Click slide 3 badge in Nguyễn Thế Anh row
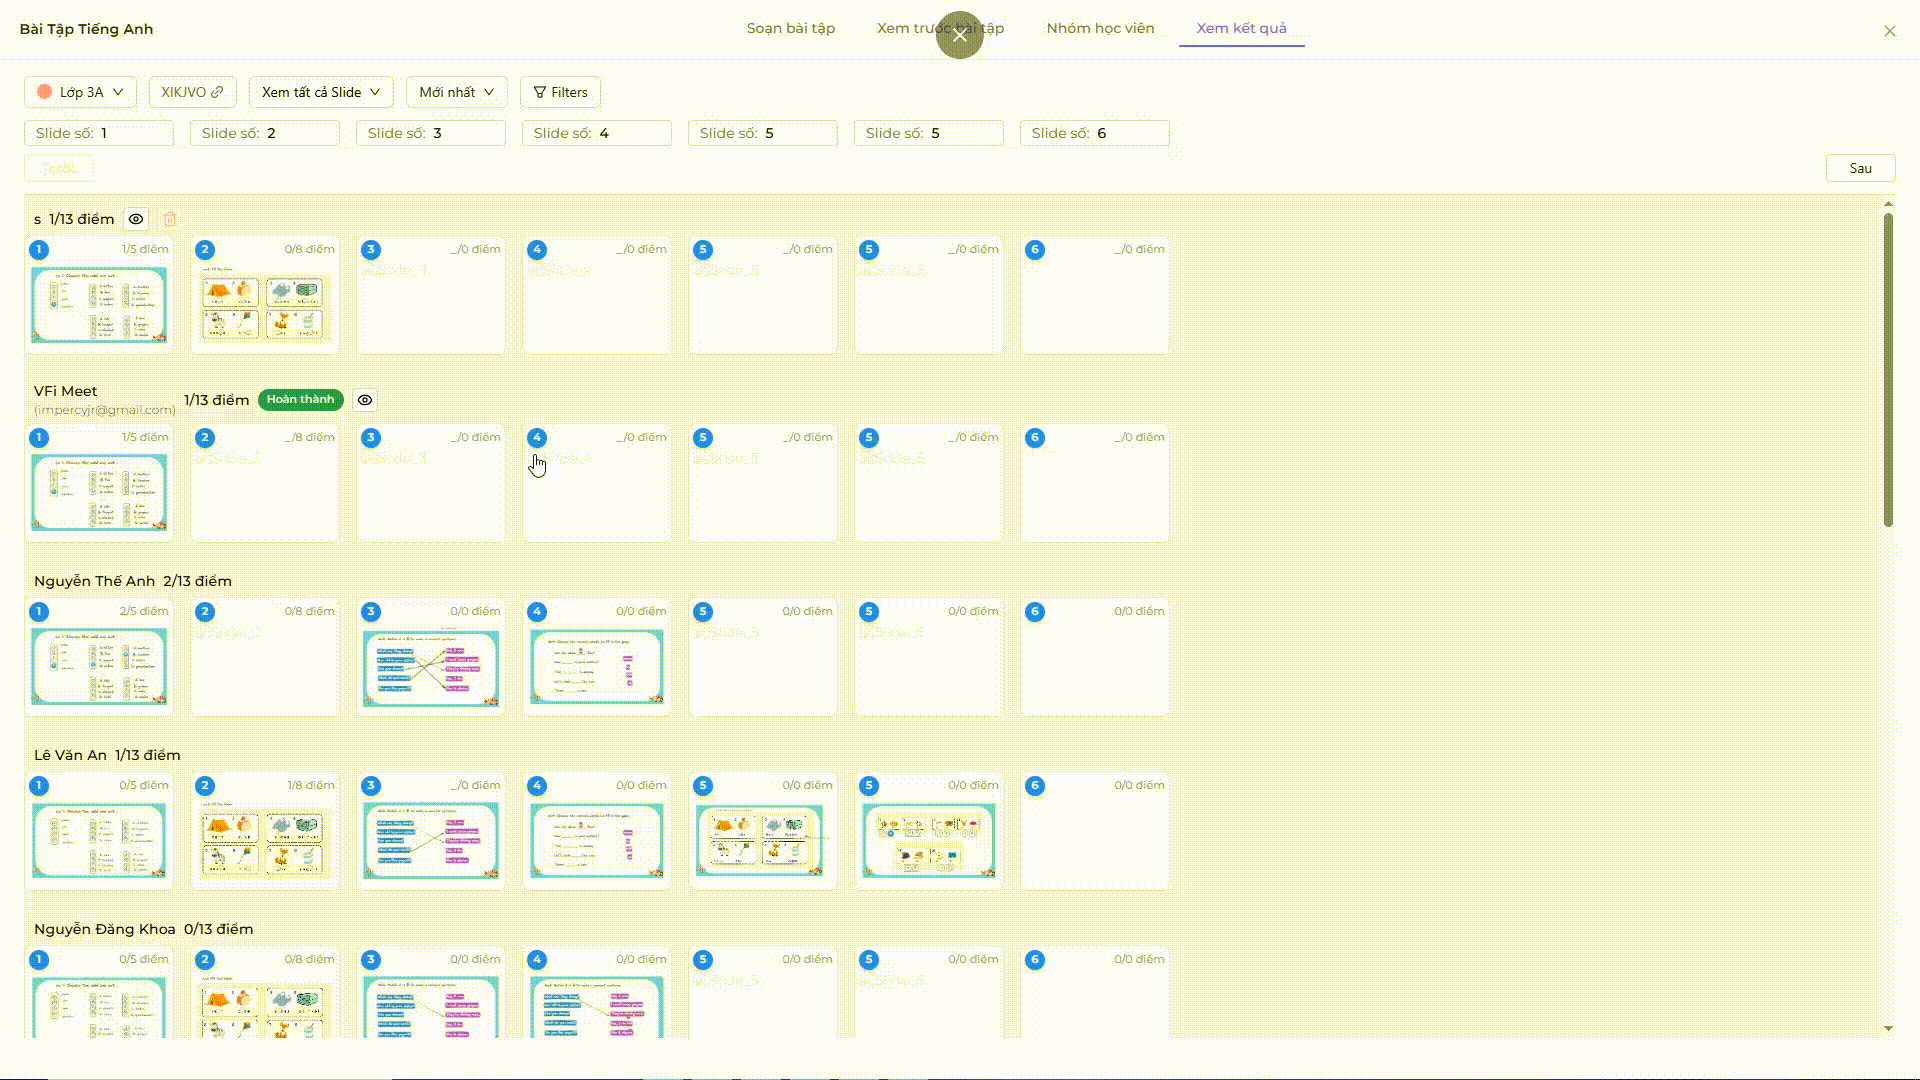This screenshot has height=1080, width=1920. pos(371,612)
